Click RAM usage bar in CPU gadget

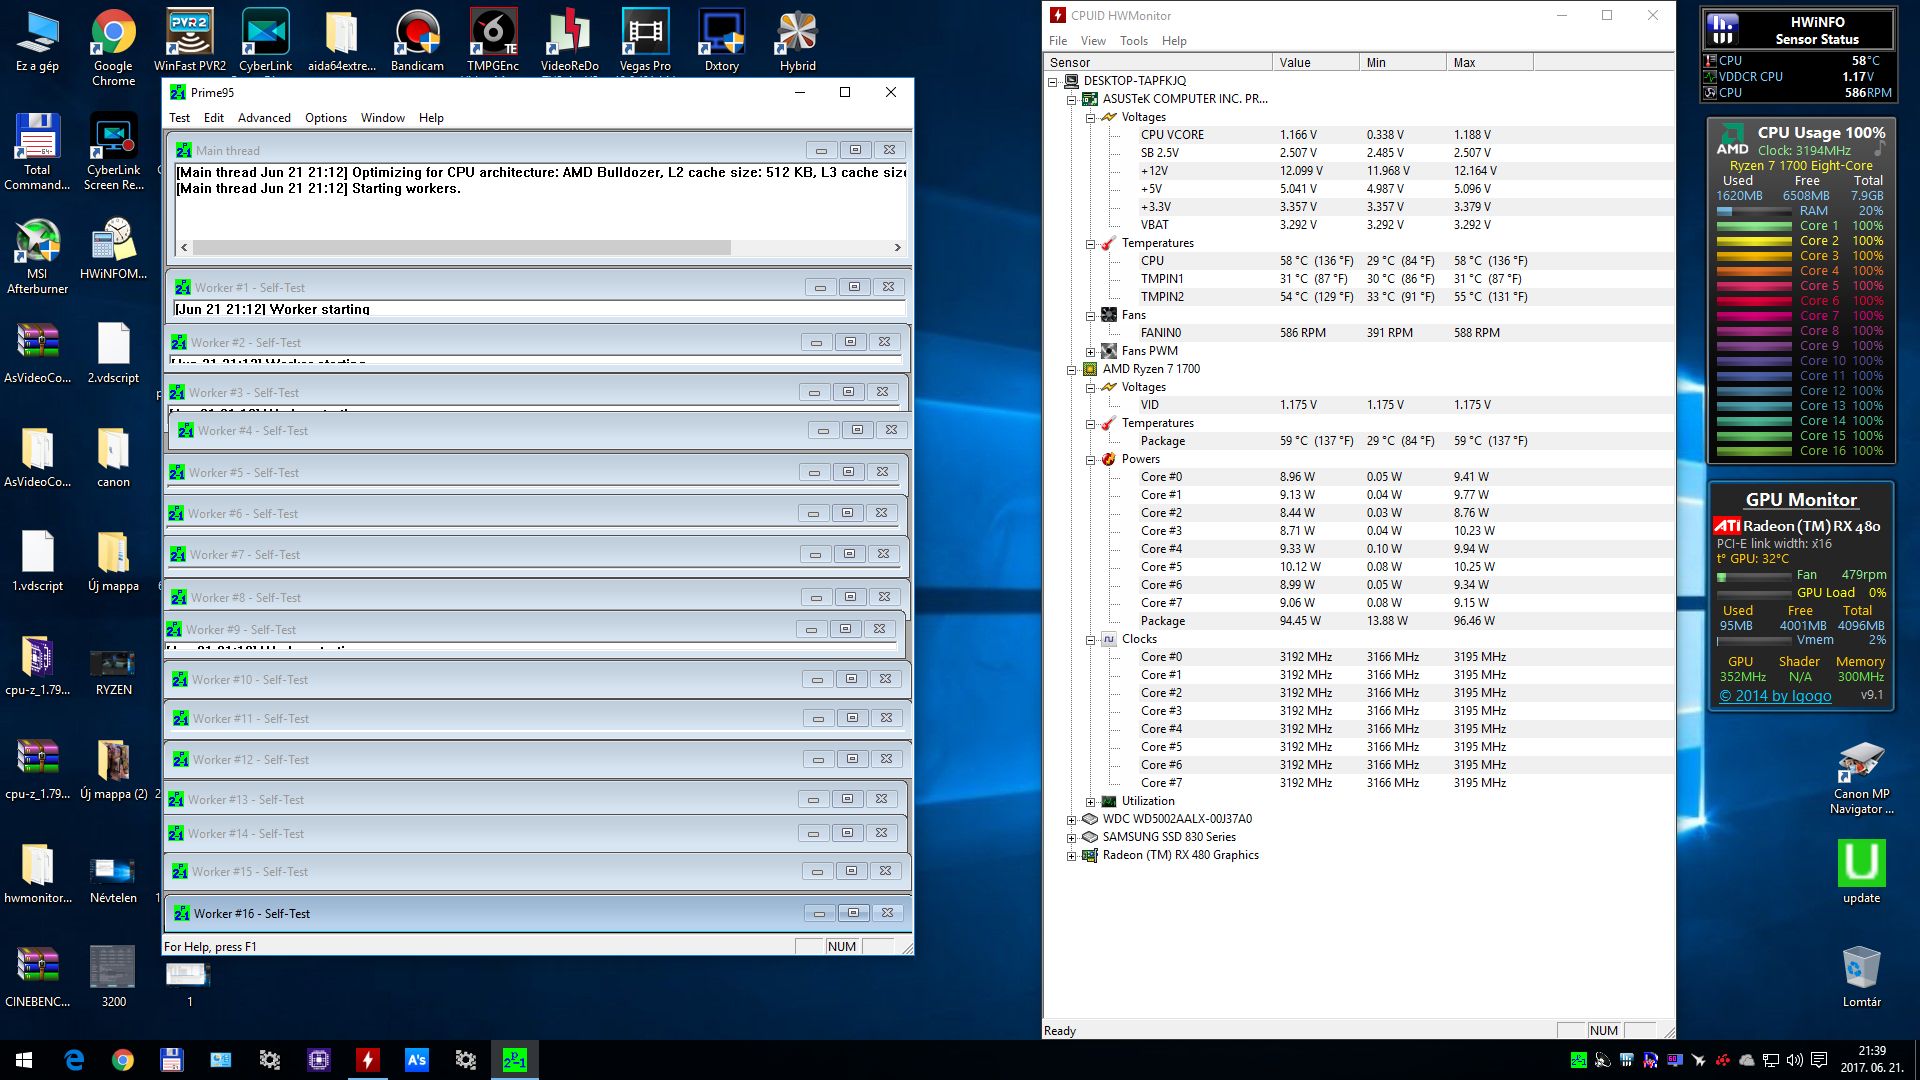[1754, 211]
